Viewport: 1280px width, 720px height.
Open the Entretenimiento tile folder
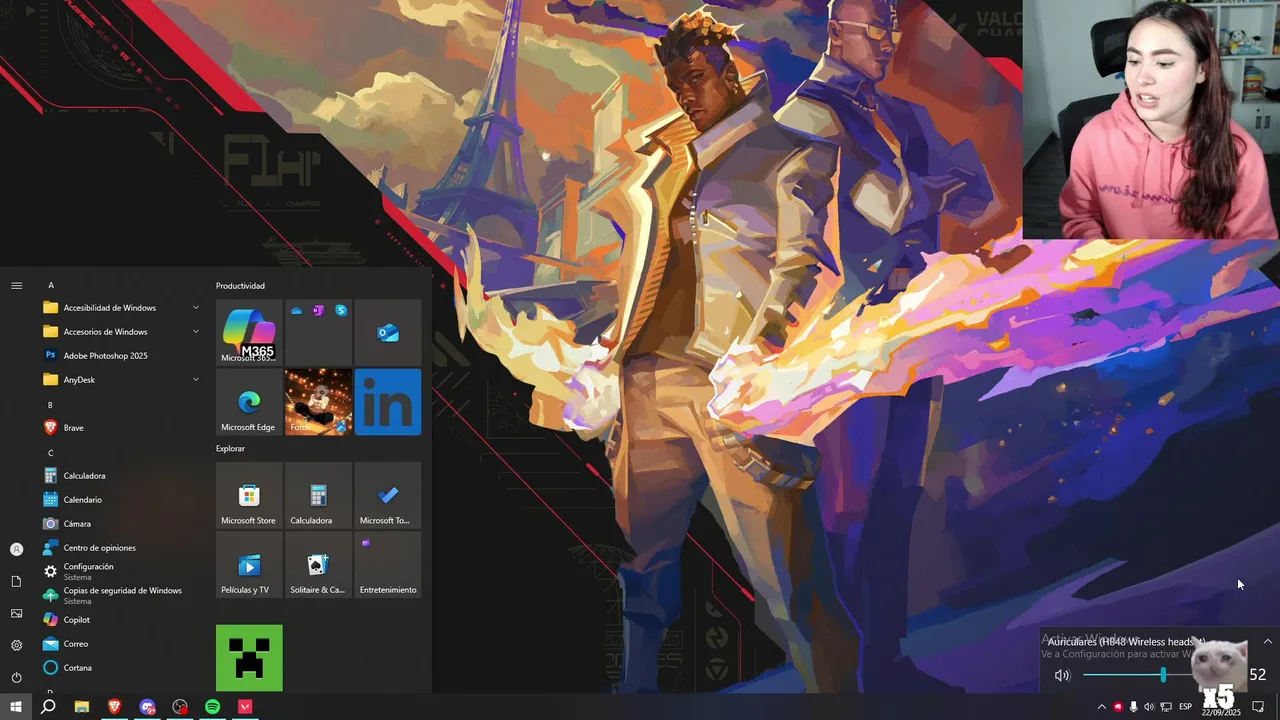(388, 564)
